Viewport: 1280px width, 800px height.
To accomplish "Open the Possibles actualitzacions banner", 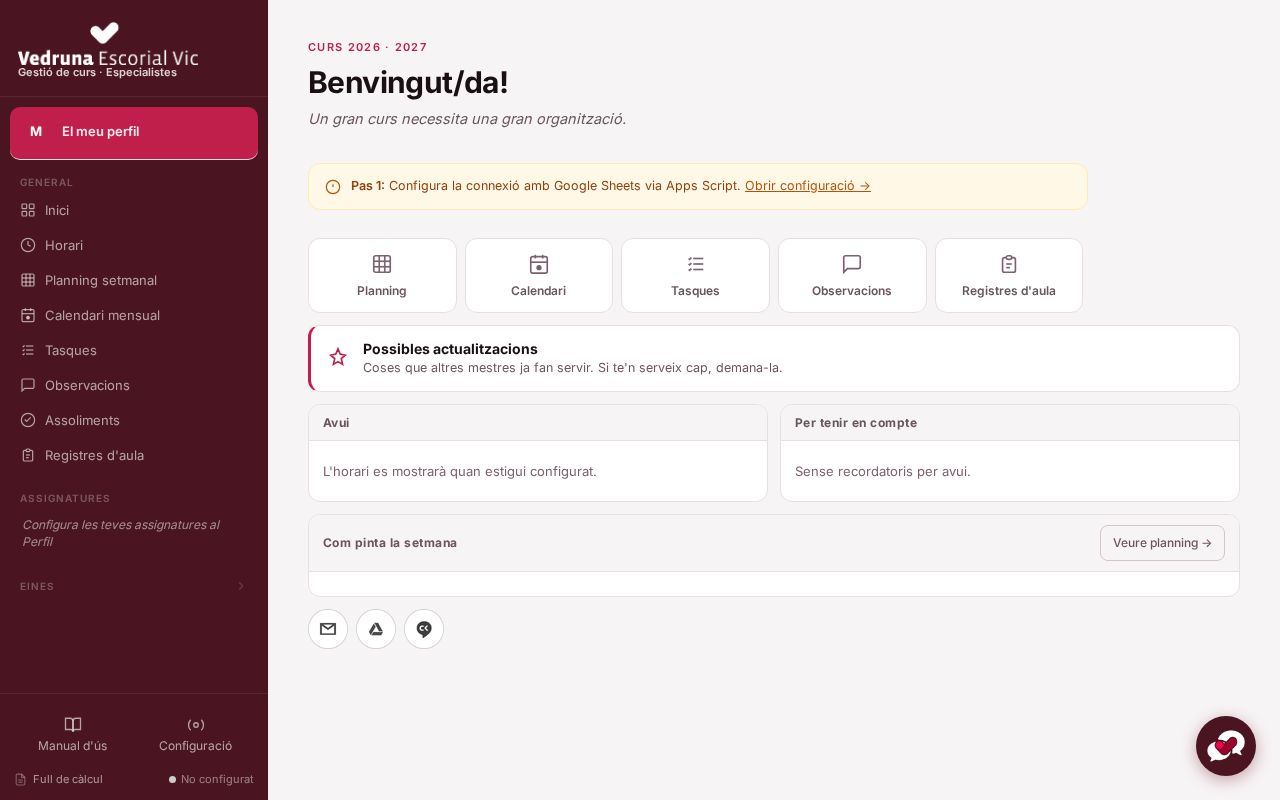I will coord(774,358).
